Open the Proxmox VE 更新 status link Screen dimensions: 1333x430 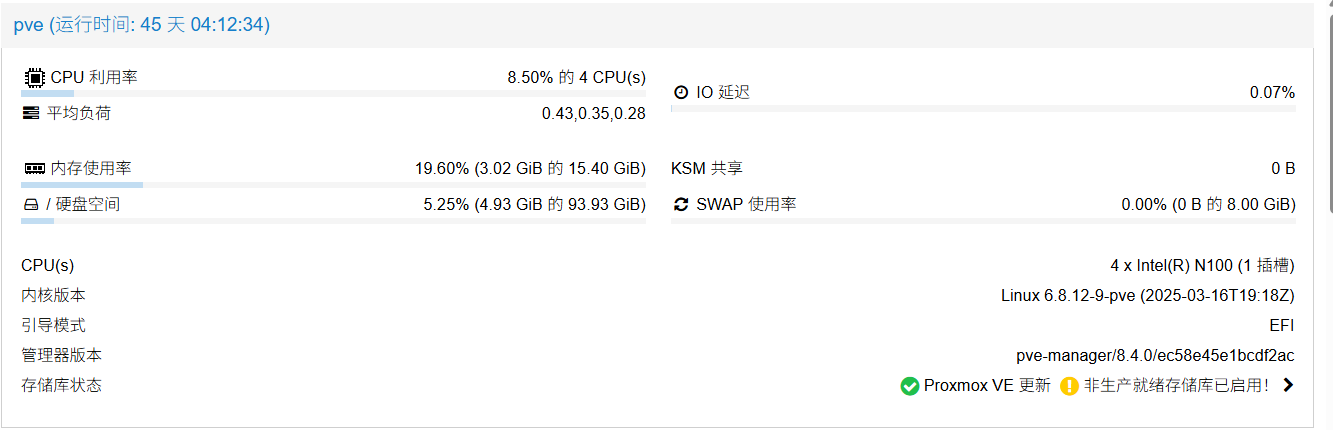click(x=987, y=385)
